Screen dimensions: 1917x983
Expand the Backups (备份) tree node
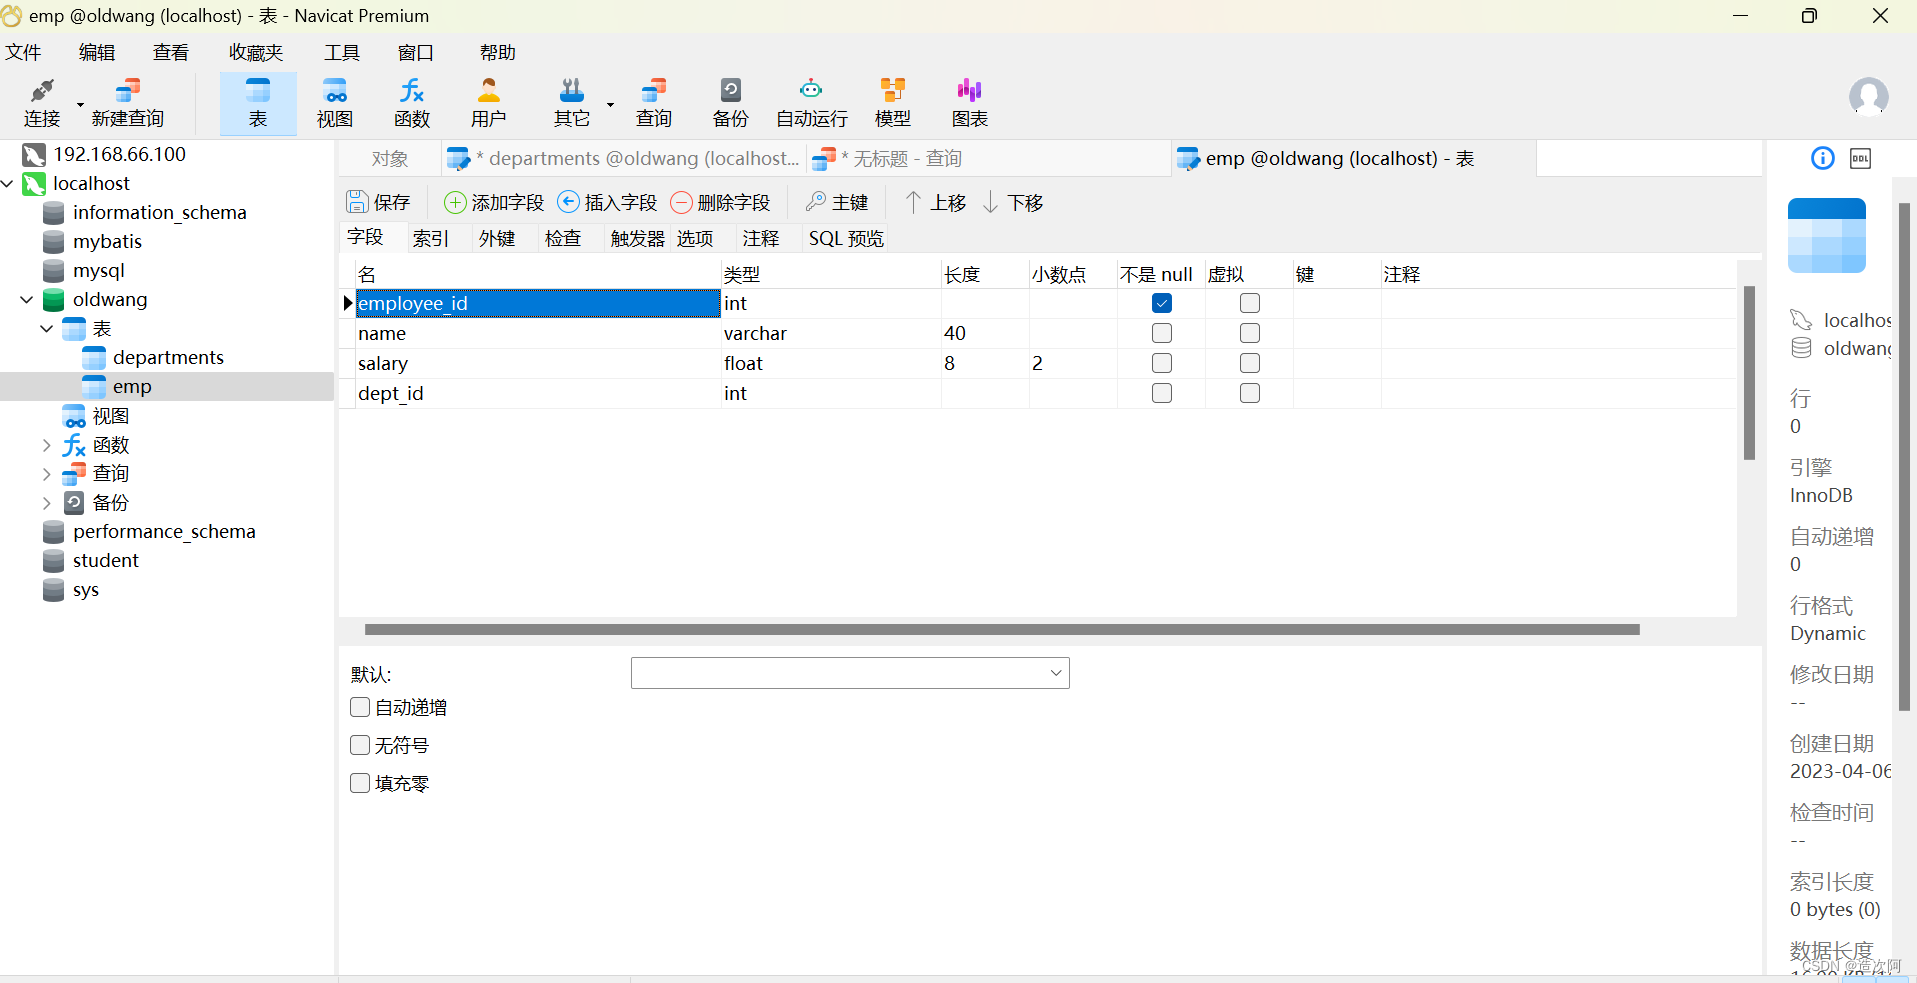(x=47, y=503)
